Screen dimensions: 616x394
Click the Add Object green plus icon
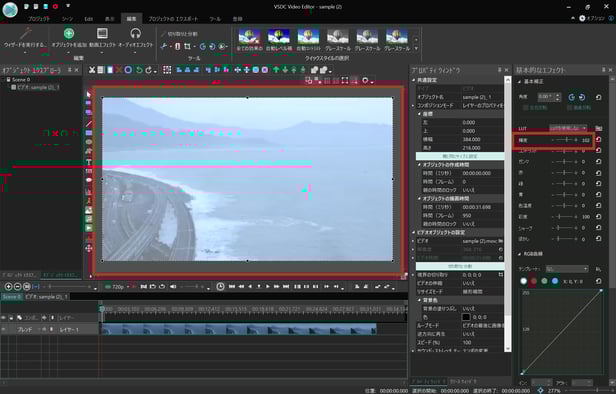tap(69, 34)
